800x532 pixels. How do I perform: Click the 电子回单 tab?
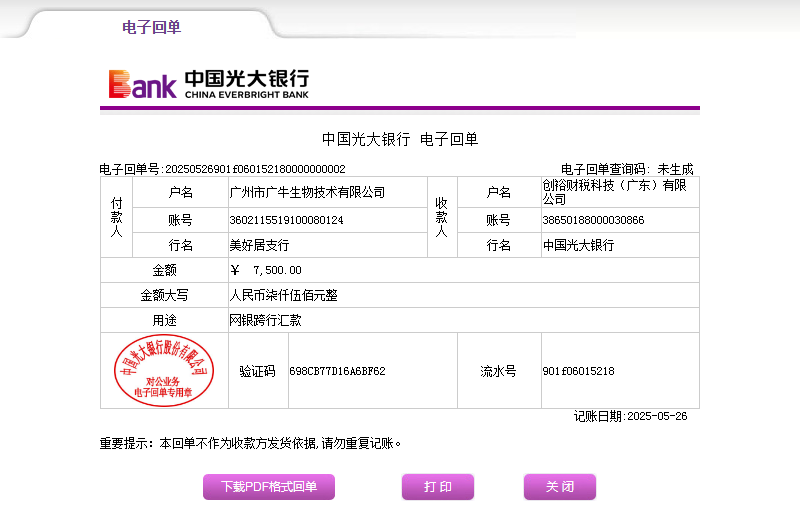151,27
